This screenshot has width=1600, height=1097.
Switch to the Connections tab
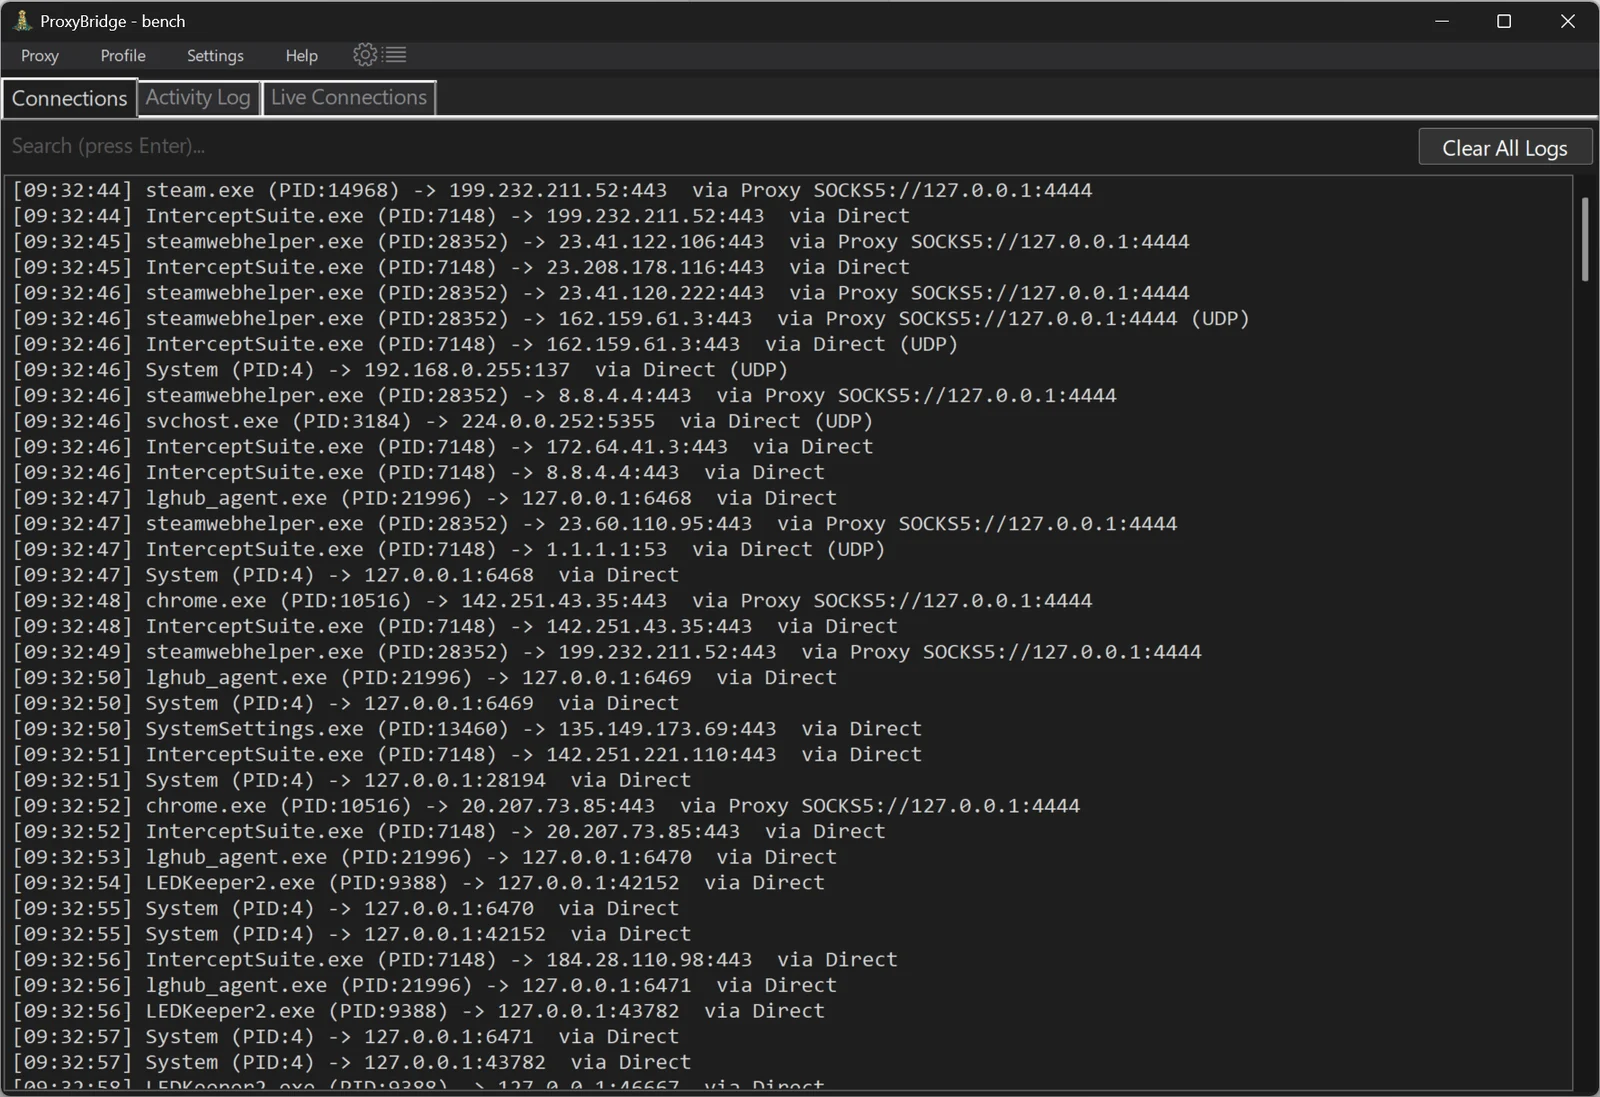(70, 98)
